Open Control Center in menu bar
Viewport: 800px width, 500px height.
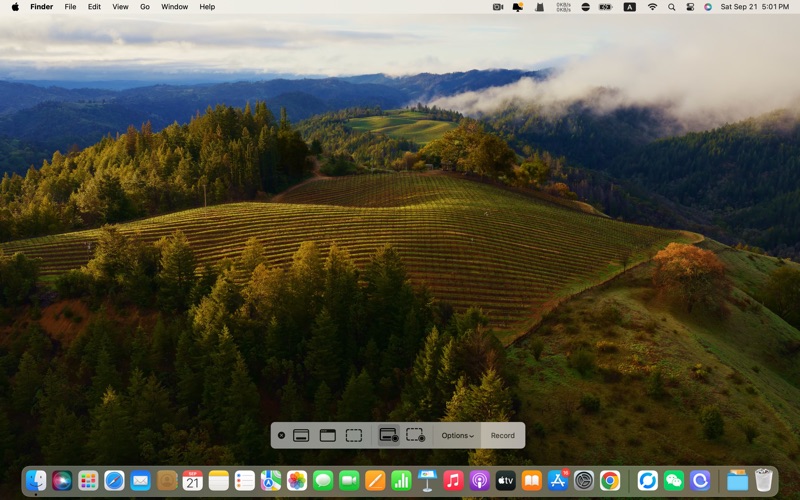pos(689,7)
